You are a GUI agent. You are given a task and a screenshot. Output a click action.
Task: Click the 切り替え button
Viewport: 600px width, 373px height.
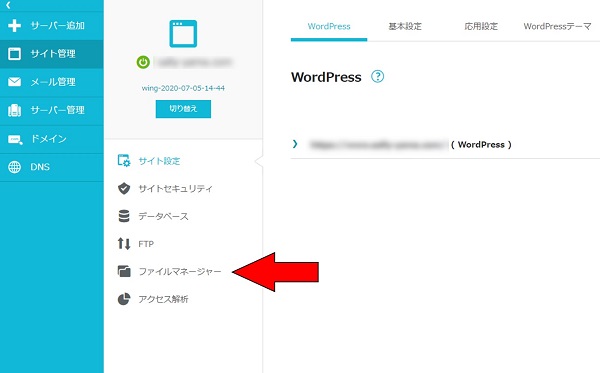point(183,109)
